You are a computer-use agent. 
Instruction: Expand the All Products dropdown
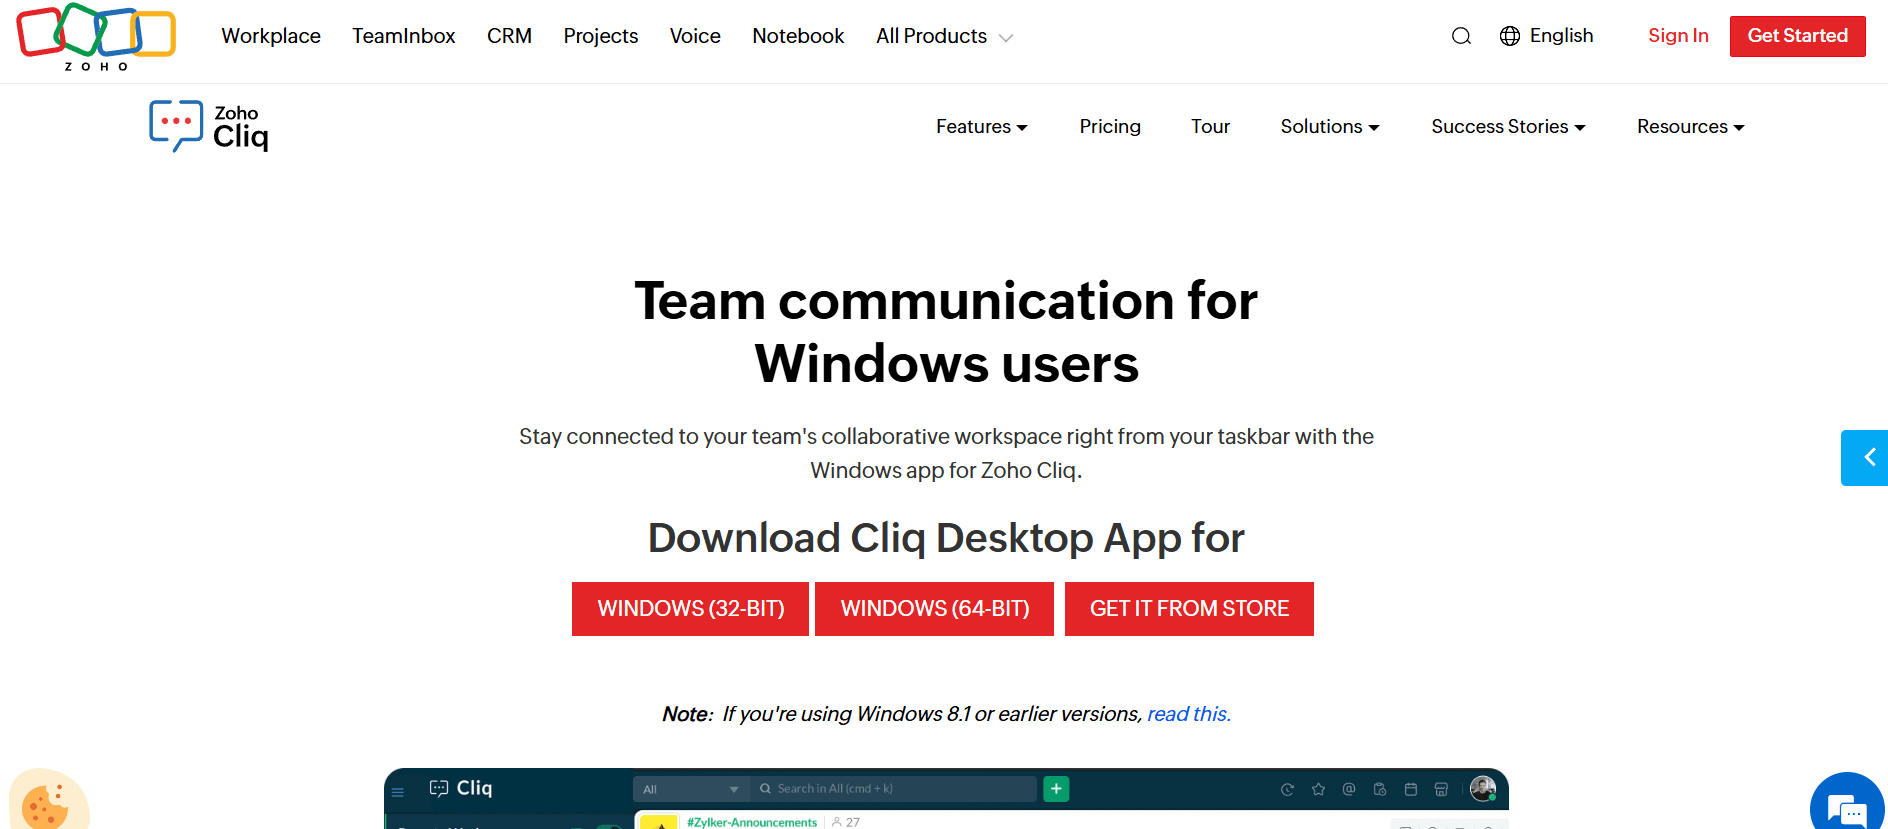coord(945,36)
